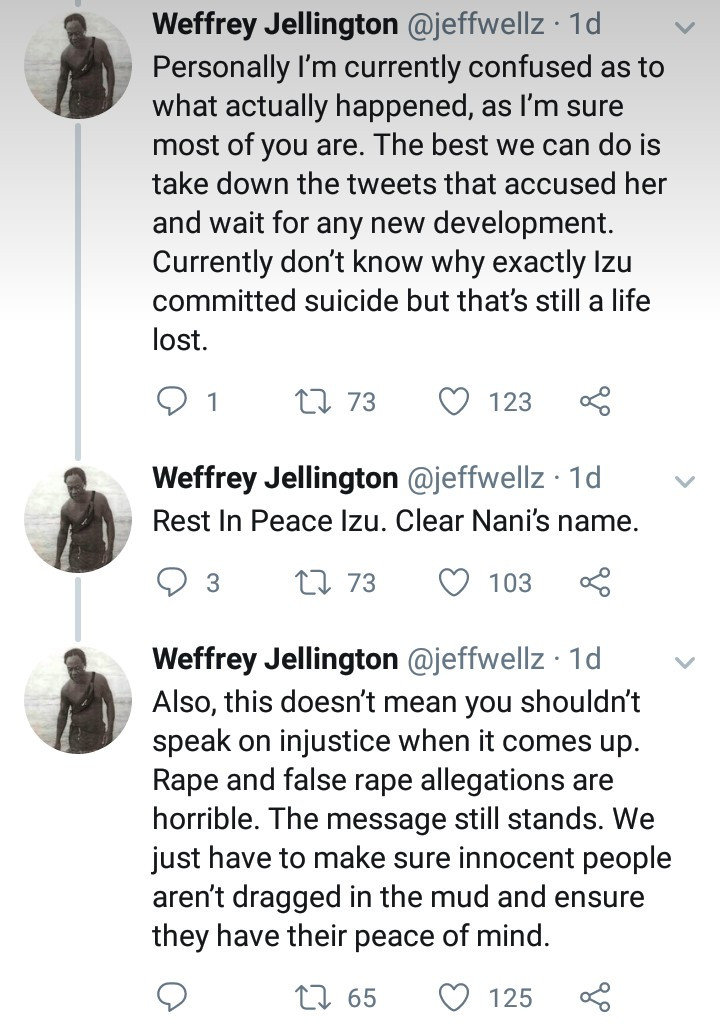Share the 'Rest In Peace Izu' tweet
720x1032 pixels.
pyautogui.click(x=594, y=582)
